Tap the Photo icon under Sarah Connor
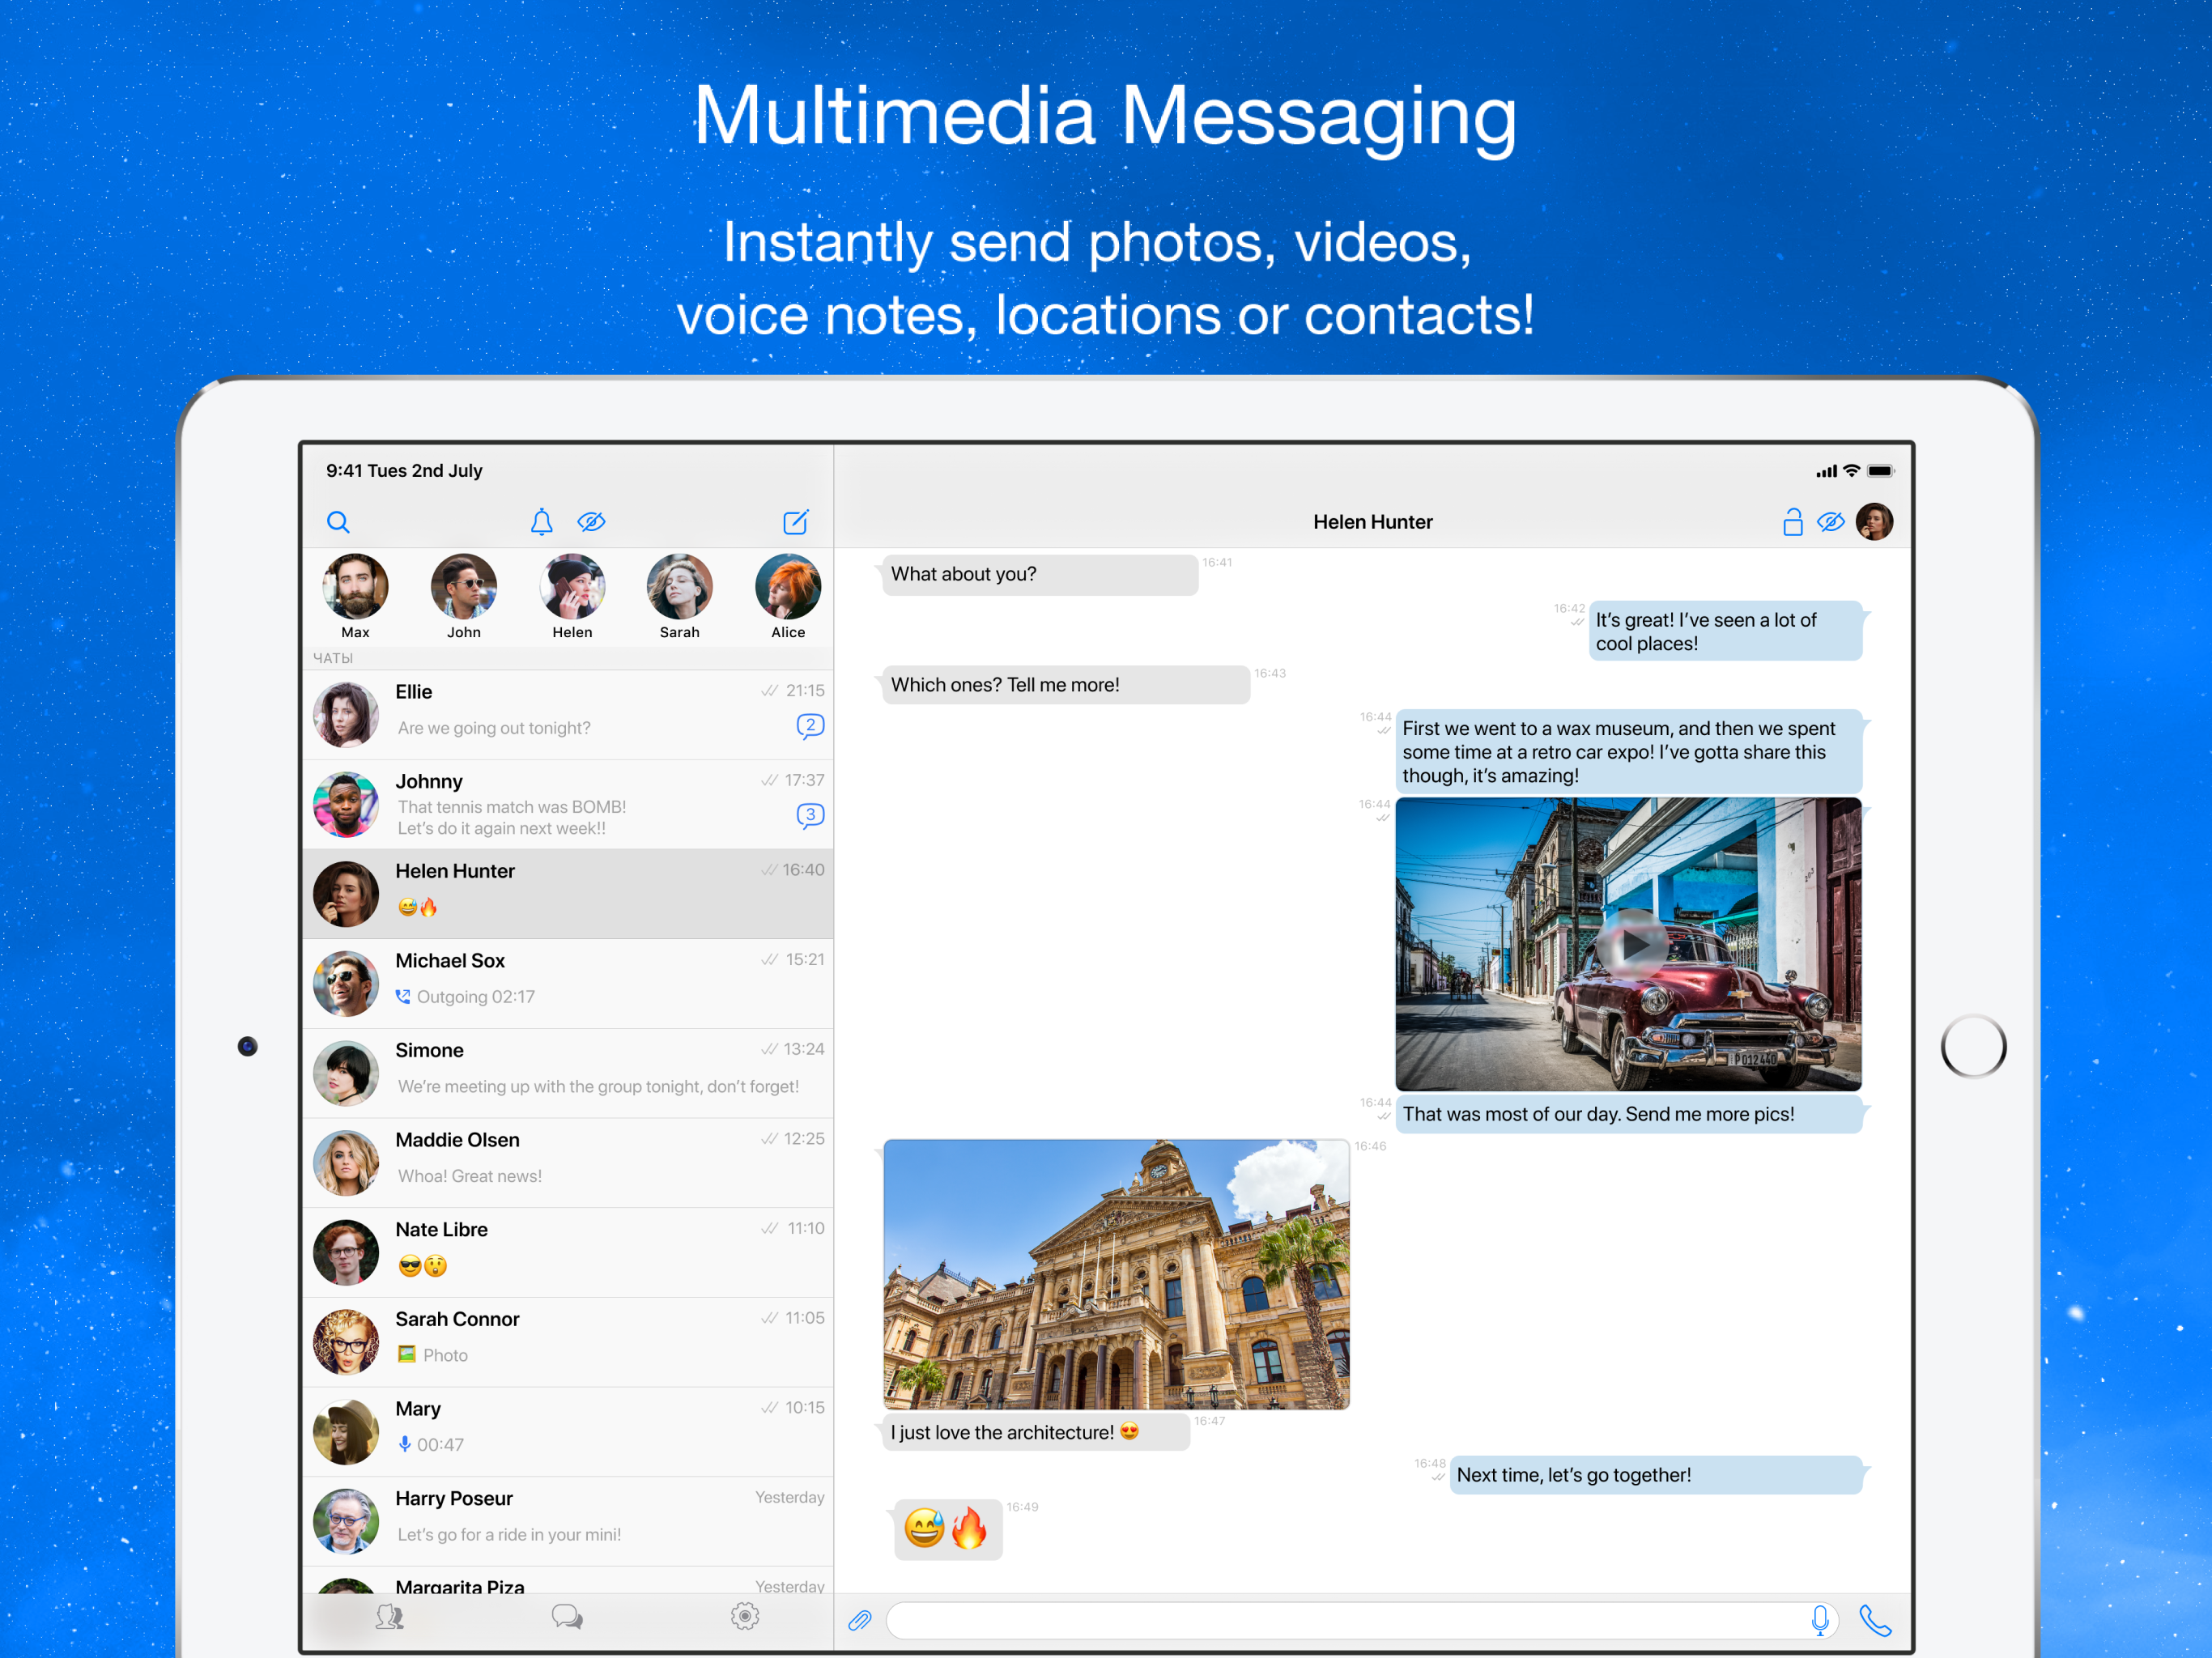Screen dimensions: 2212x1658 click(x=406, y=1354)
